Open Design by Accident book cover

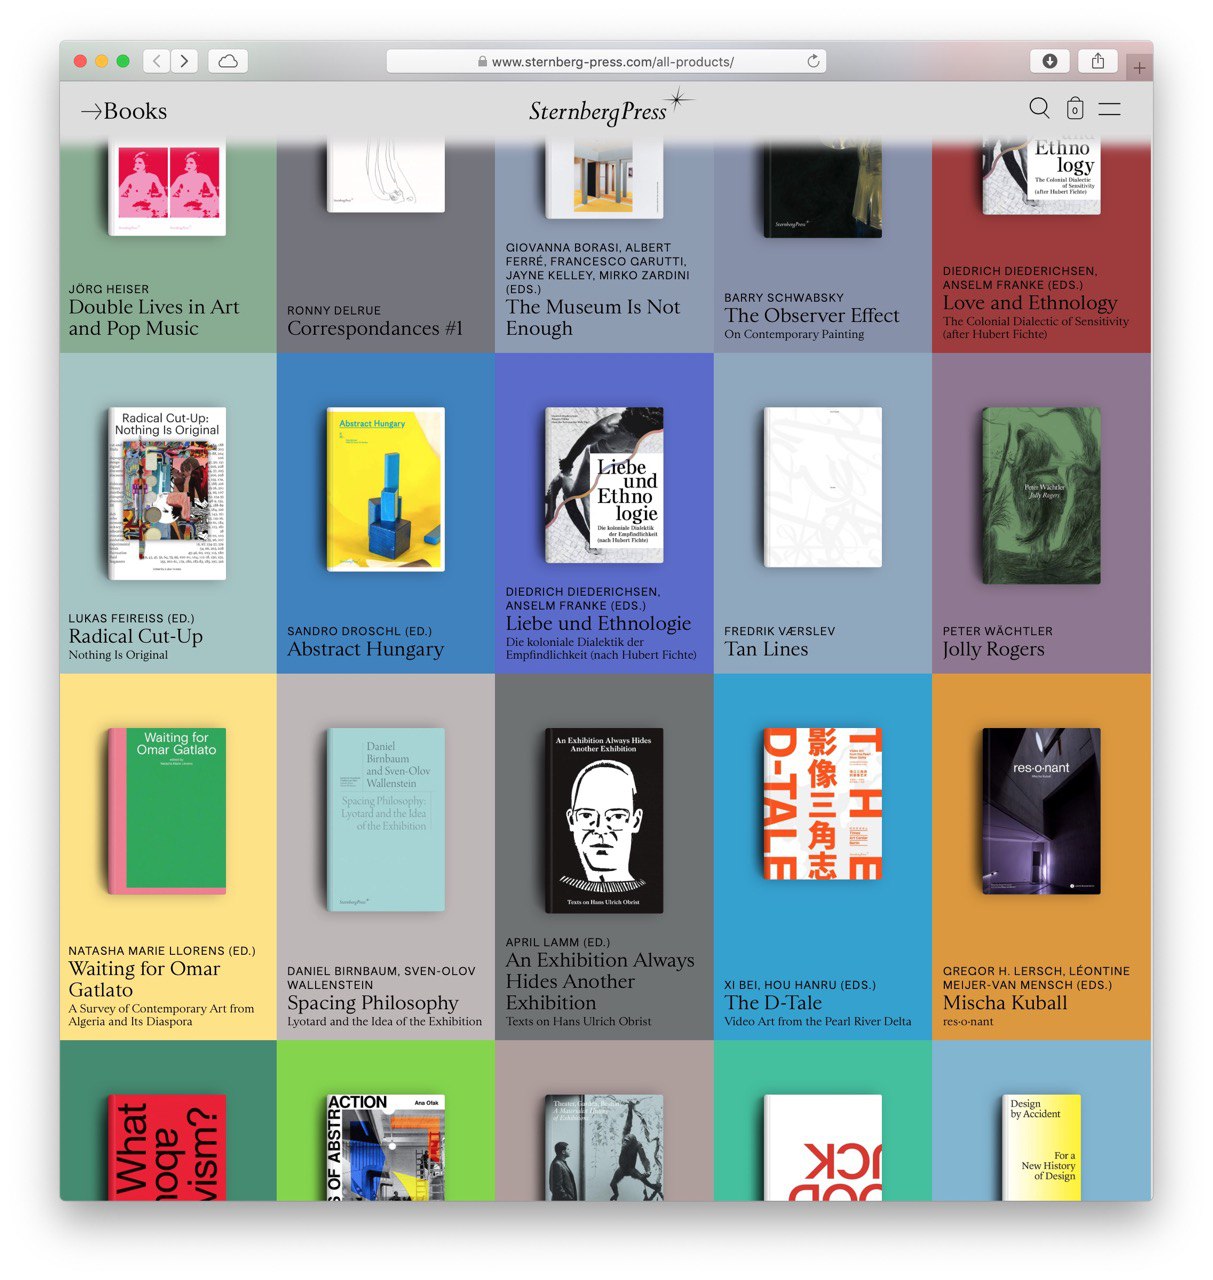click(1041, 1147)
